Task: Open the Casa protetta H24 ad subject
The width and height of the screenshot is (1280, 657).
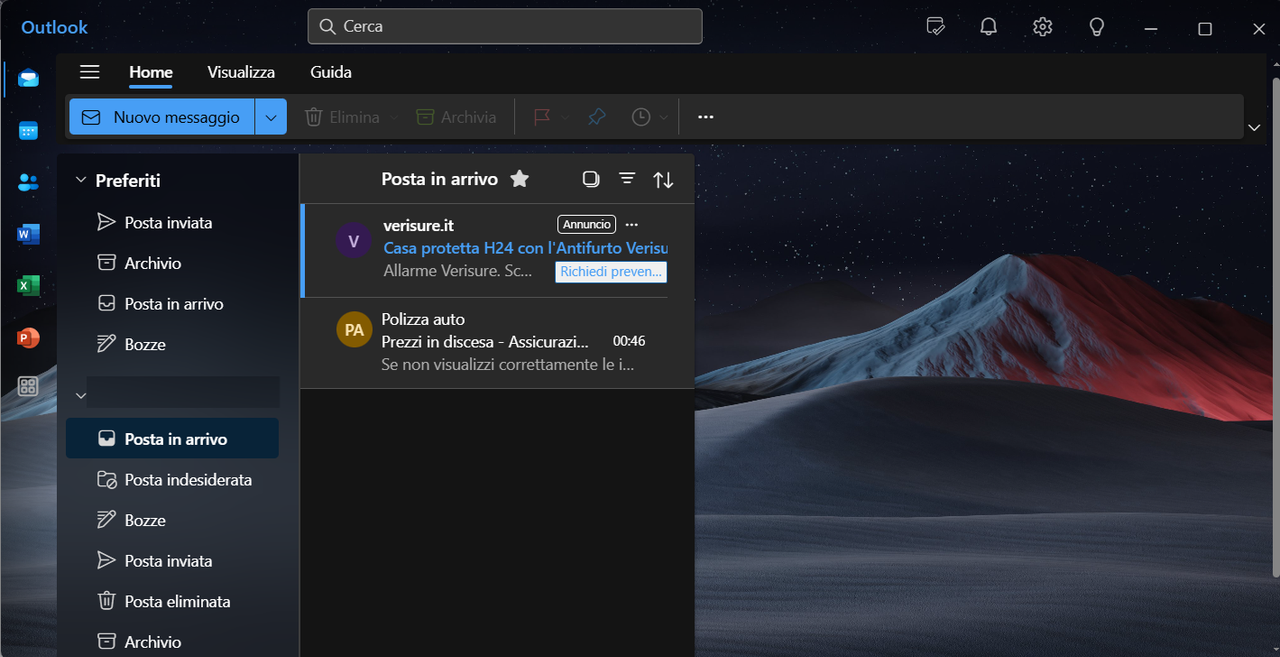Action: pyautogui.click(x=525, y=248)
